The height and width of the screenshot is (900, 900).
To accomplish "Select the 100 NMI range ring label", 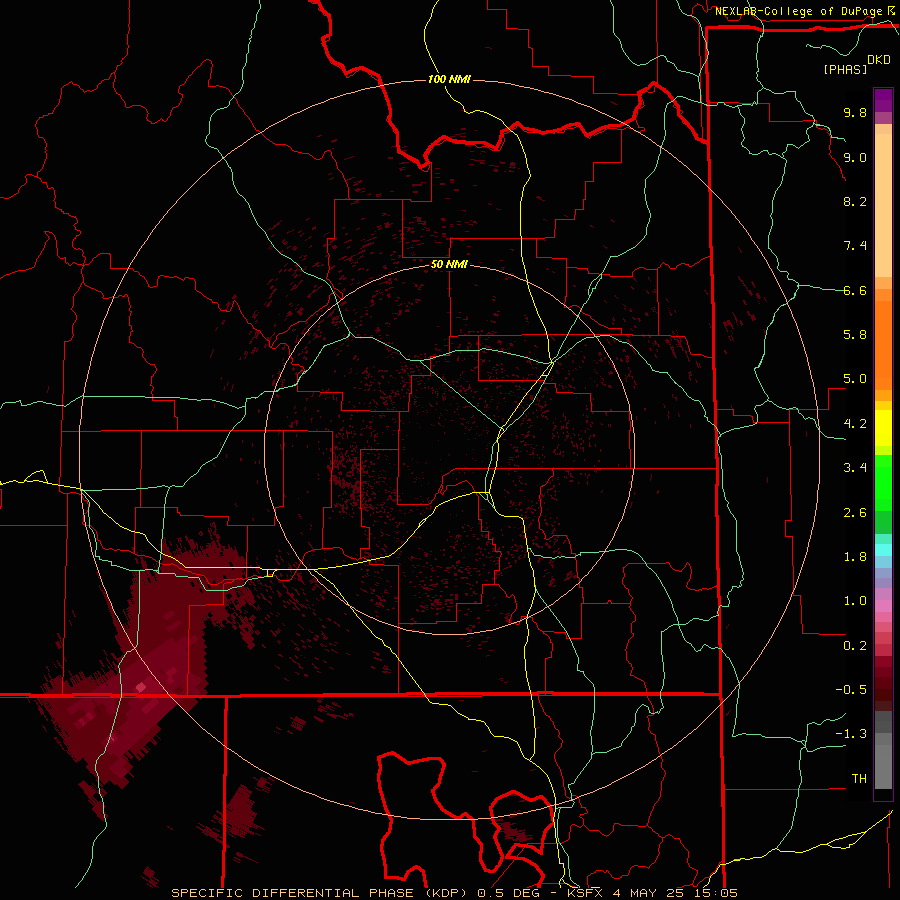I will [449, 79].
